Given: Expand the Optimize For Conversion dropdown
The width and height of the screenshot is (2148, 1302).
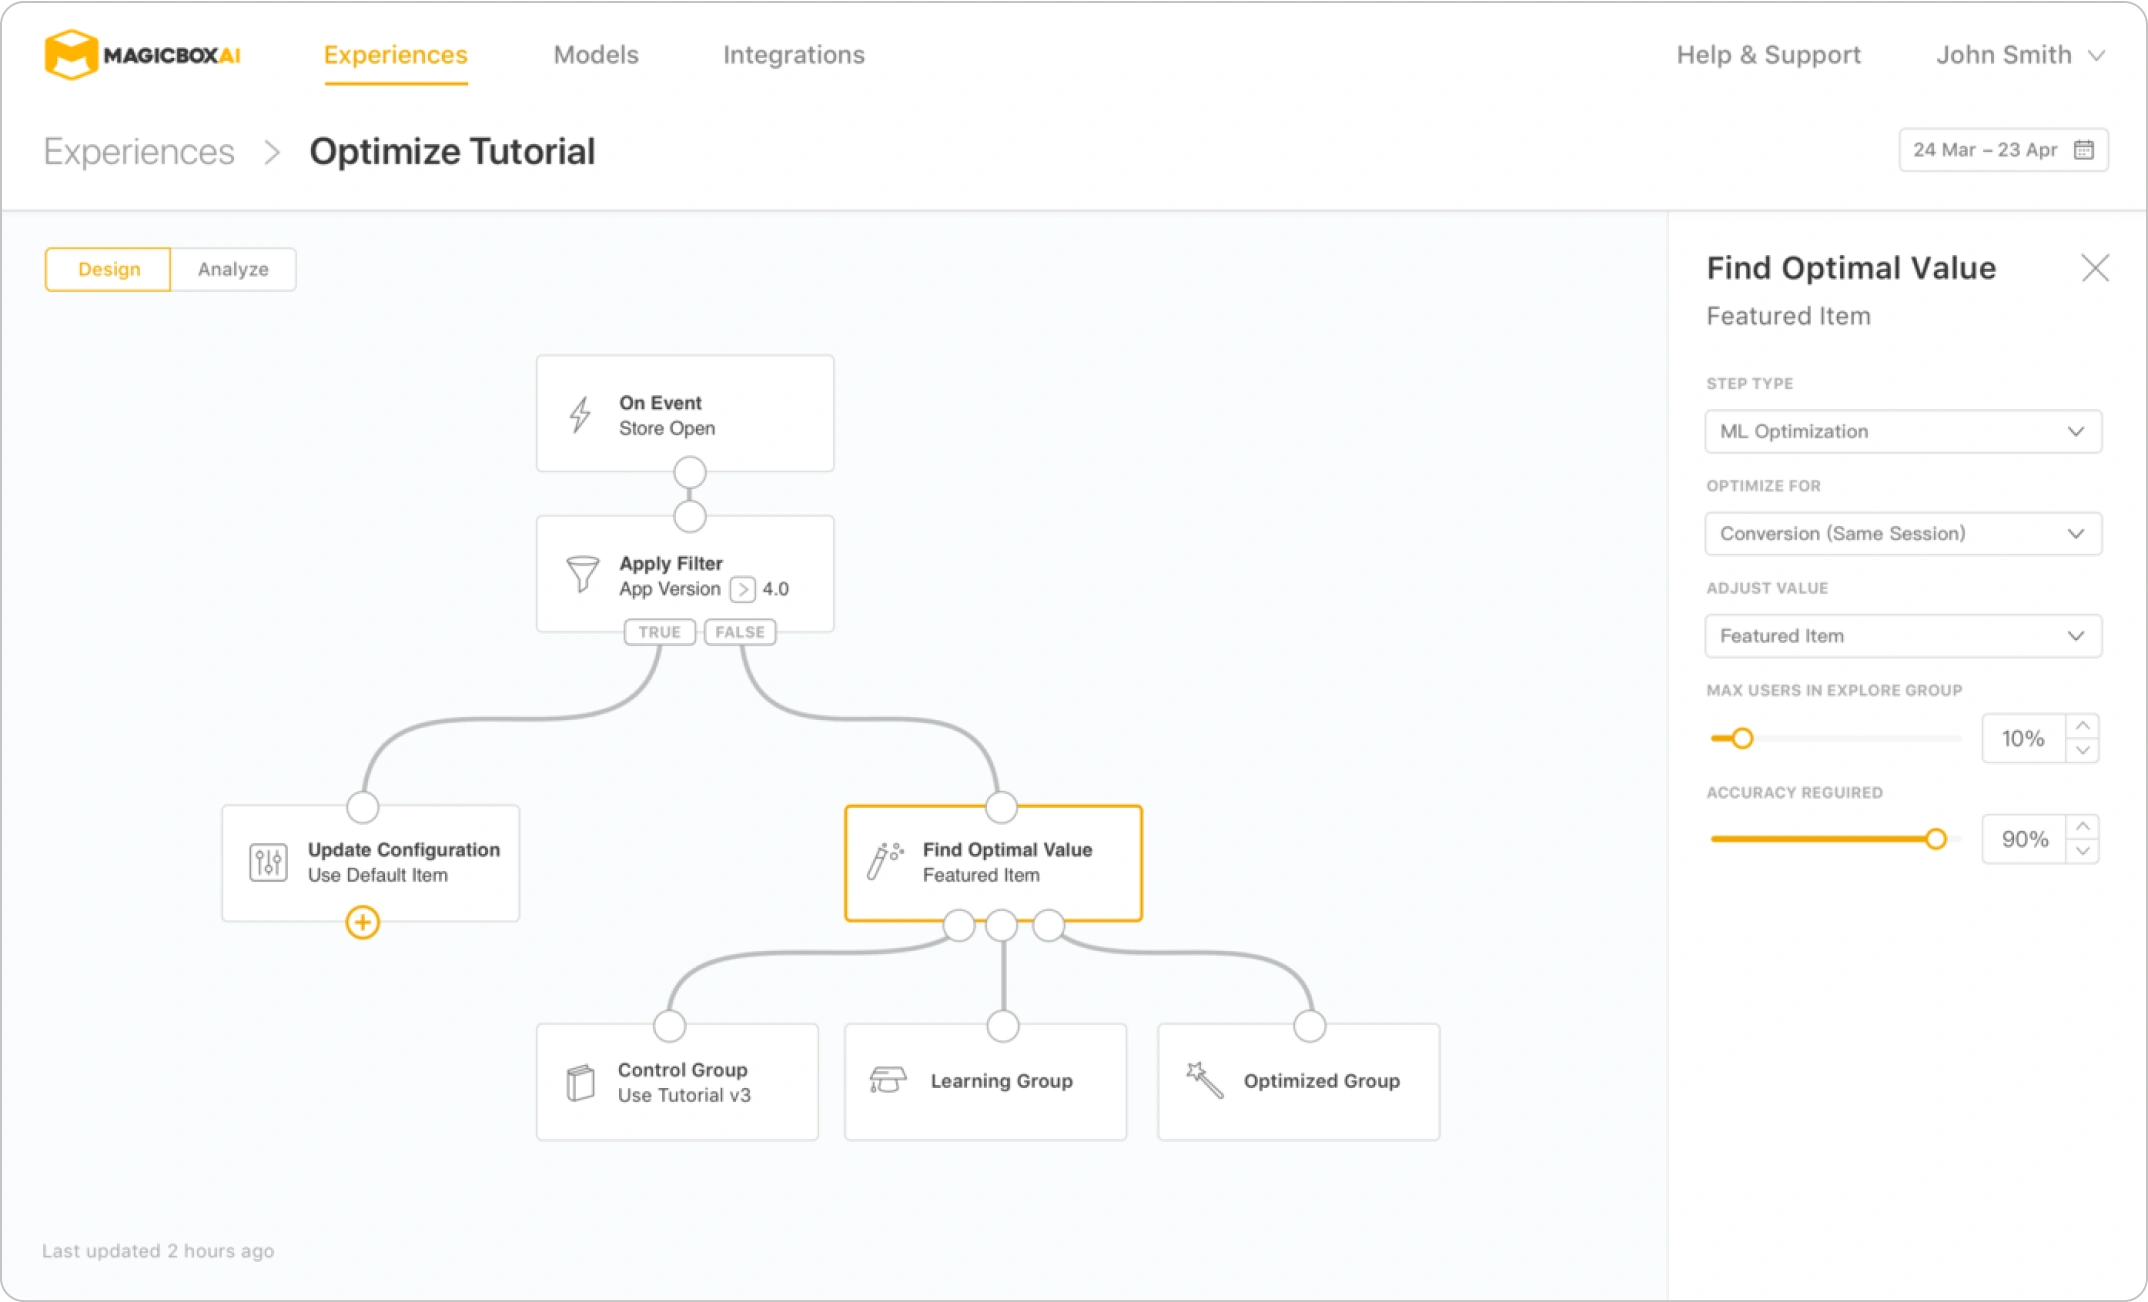Looking at the screenshot, I should point(1902,533).
